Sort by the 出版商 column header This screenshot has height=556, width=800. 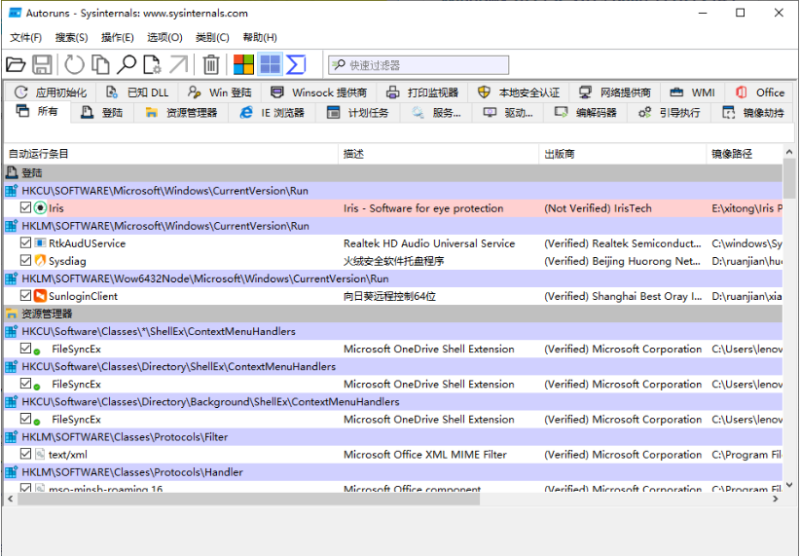(x=622, y=154)
